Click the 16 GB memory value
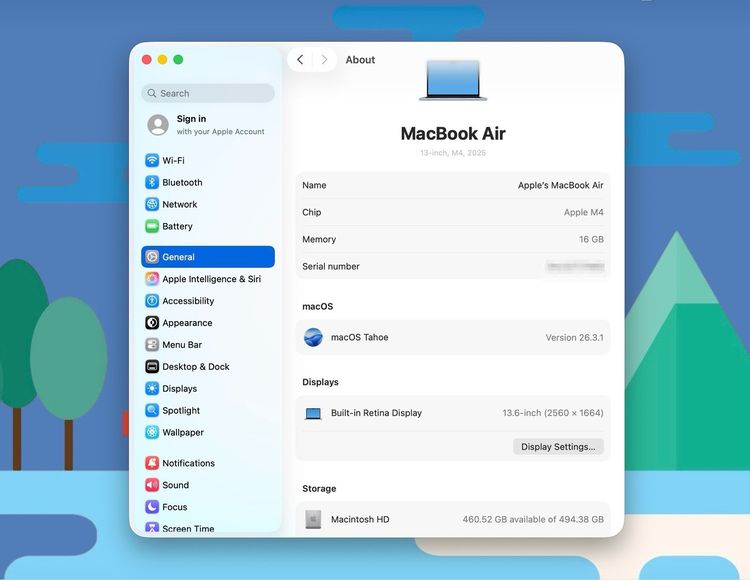750x580 pixels. pyautogui.click(x=591, y=239)
